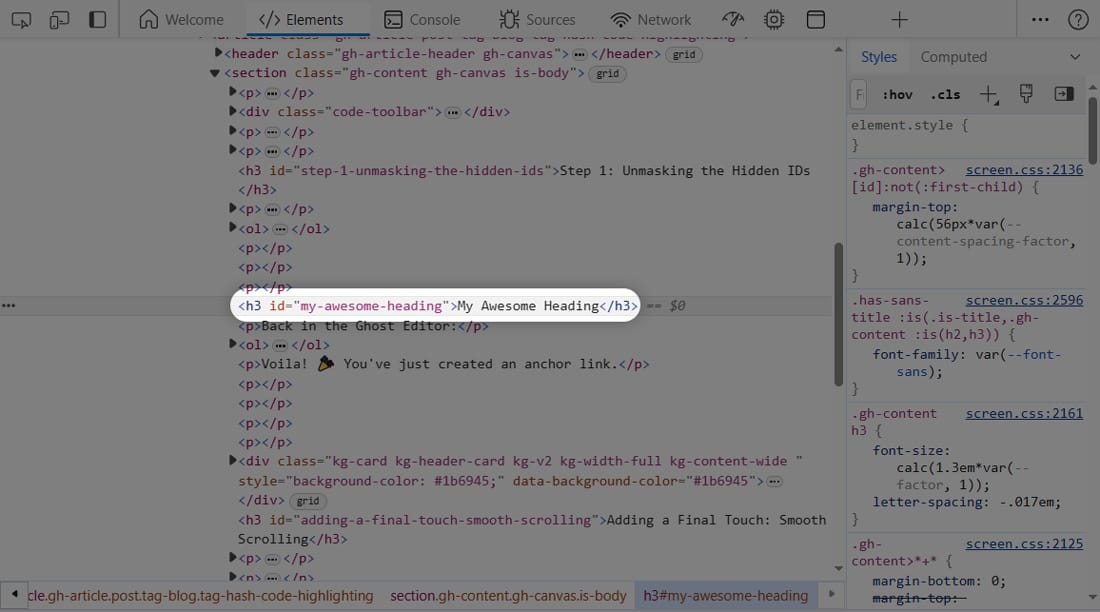Collapse the section gh-content node
Screen dimensions: 1100x612
click(x=215, y=73)
